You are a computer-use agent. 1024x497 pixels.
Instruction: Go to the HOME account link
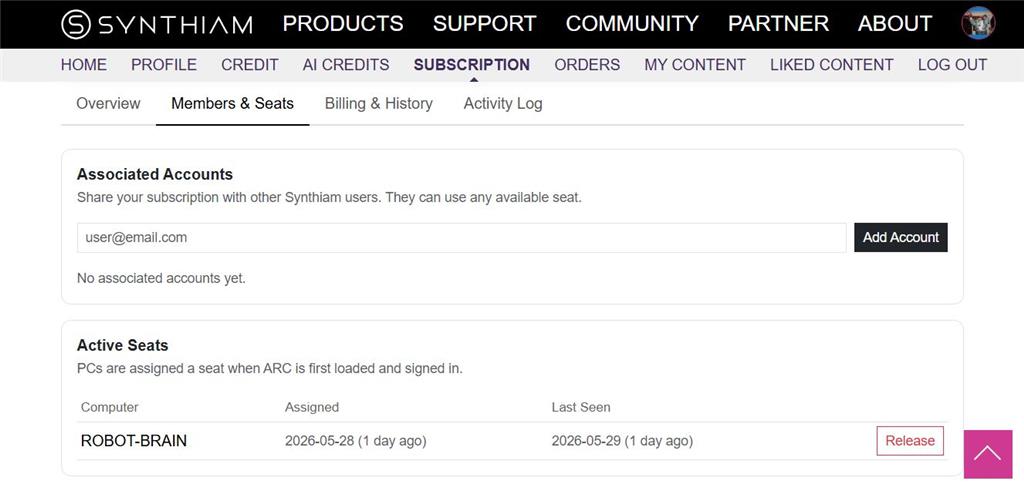click(x=84, y=65)
